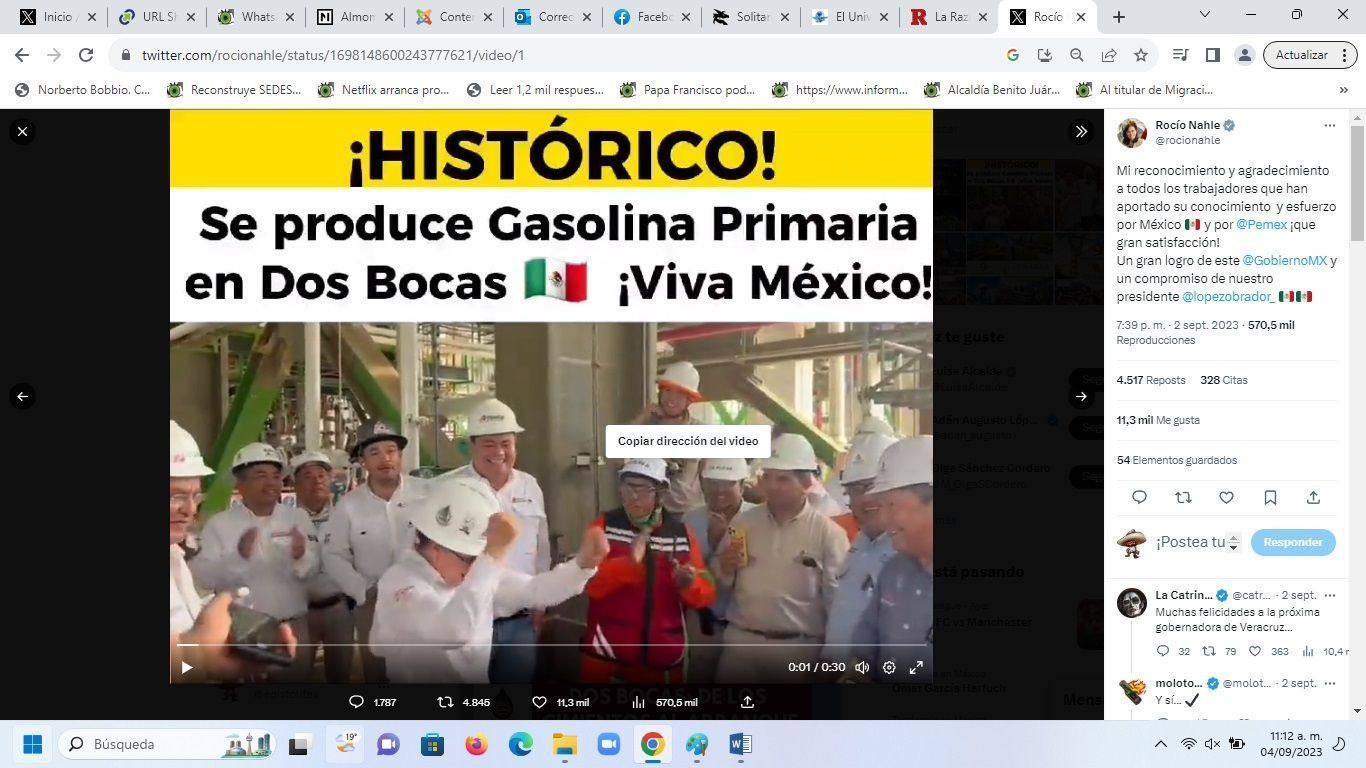
Task: Open more options on the moloto reply
Action: 1329,683
